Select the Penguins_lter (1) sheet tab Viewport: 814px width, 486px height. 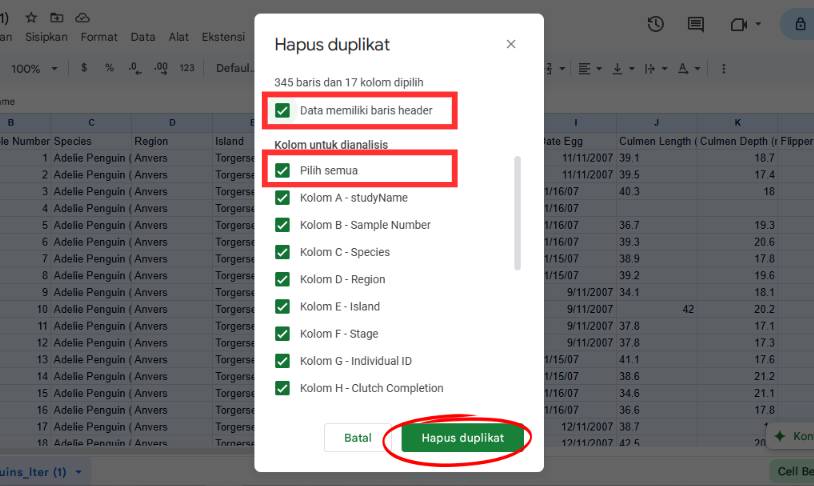(x=33, y=472)
